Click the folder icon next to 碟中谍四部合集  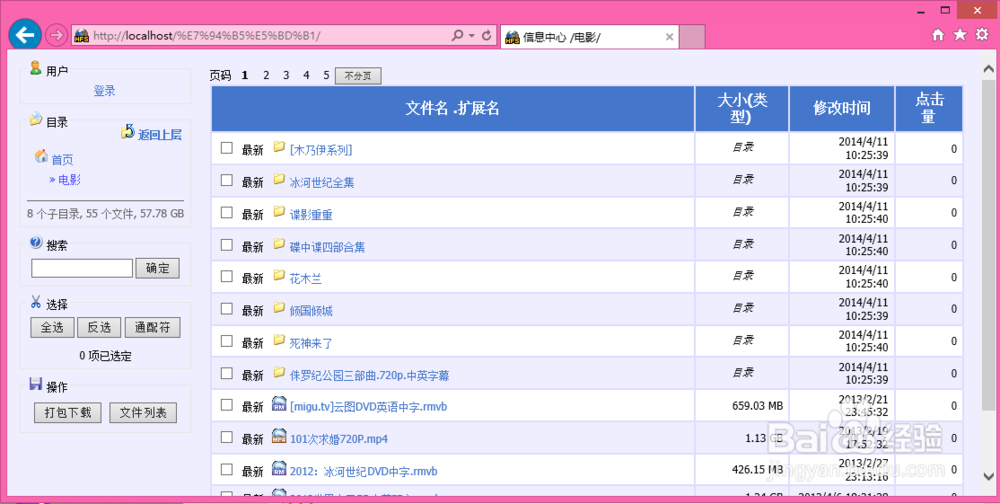279,244
